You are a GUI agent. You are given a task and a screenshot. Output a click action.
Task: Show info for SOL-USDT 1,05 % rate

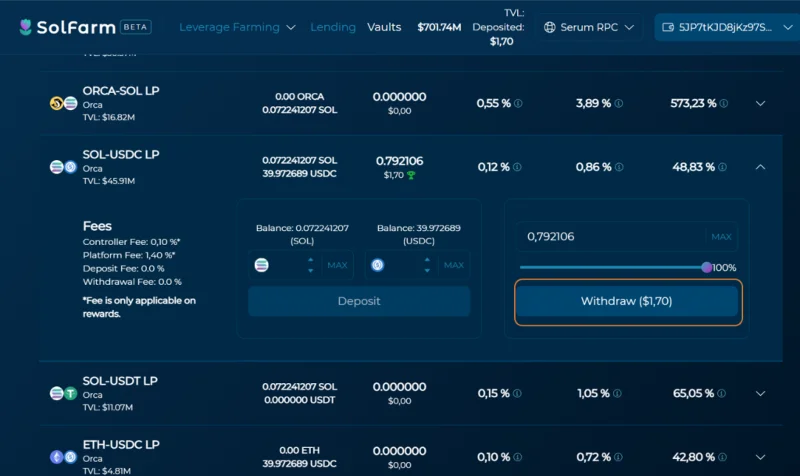617,393
